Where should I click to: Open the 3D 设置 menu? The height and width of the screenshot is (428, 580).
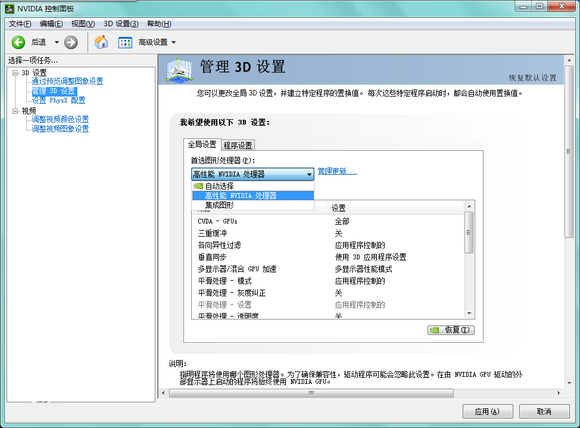(121, 24)
